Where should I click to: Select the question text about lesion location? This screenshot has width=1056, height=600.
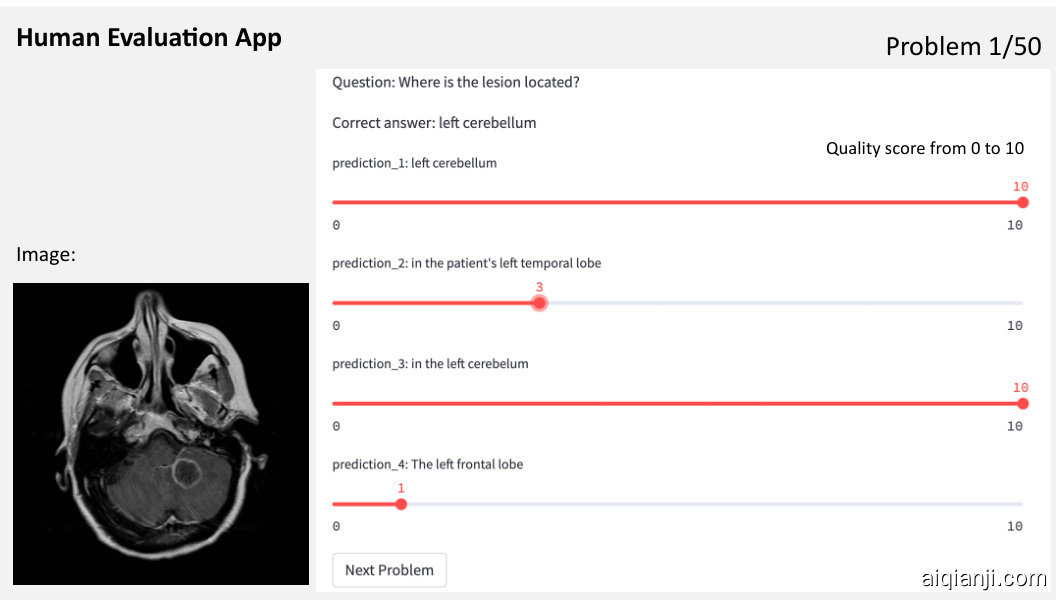coord(456,82)
